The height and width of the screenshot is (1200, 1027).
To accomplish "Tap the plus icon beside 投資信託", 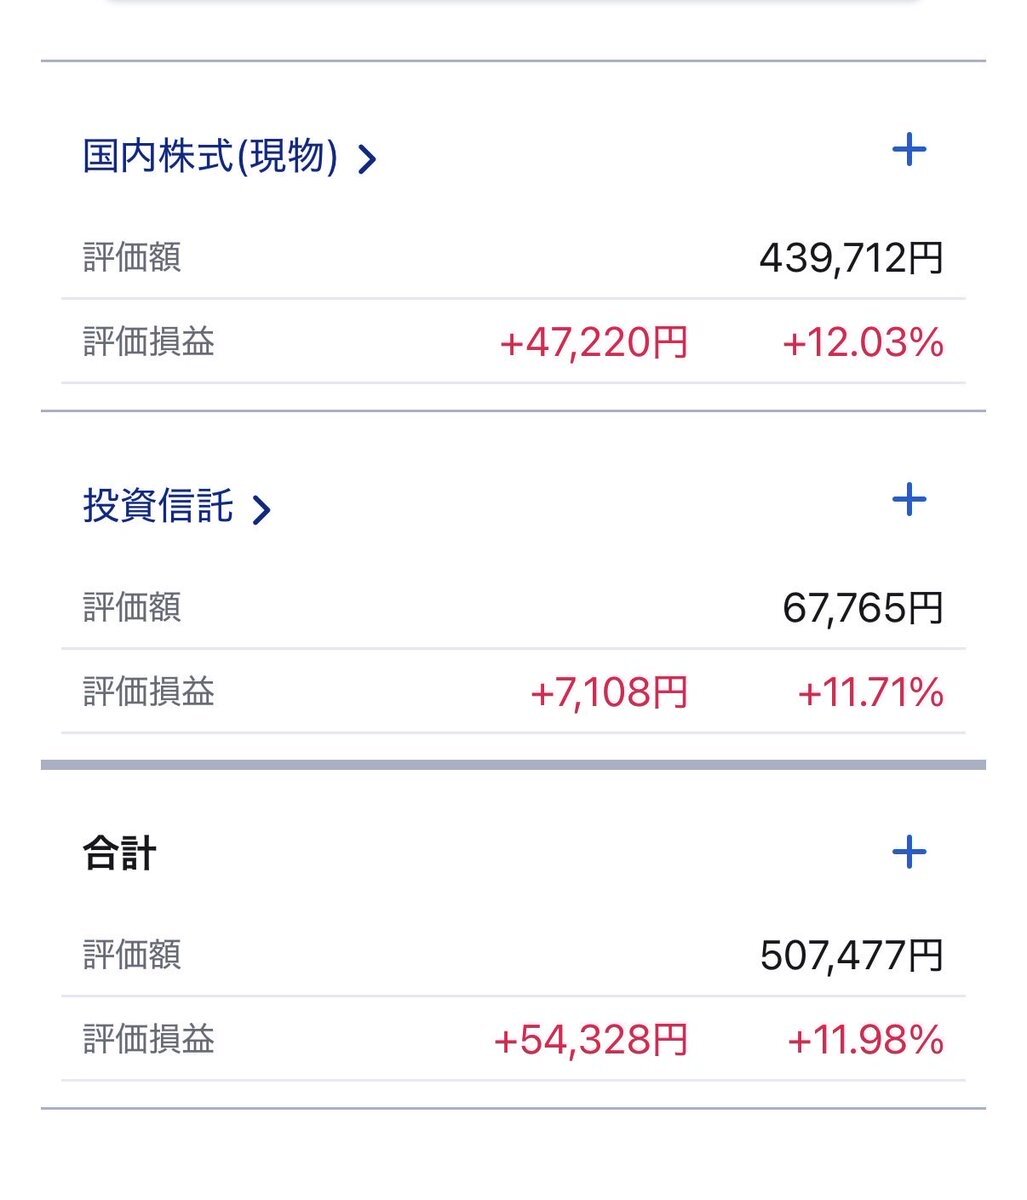I will [908, 500].
